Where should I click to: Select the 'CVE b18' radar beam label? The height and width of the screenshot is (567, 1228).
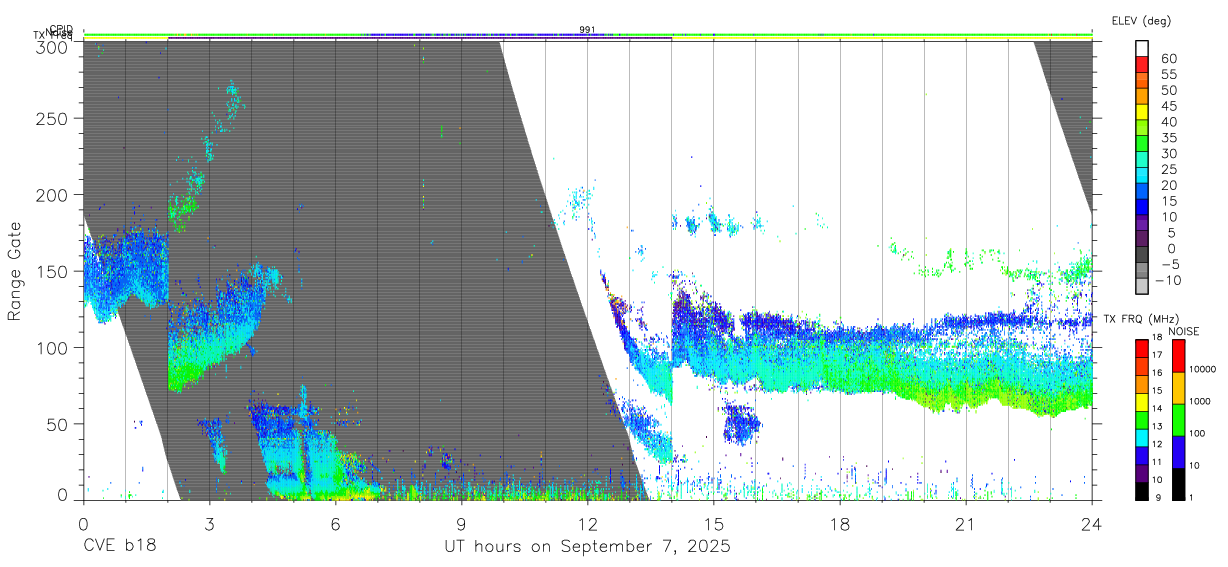point(120,547)
